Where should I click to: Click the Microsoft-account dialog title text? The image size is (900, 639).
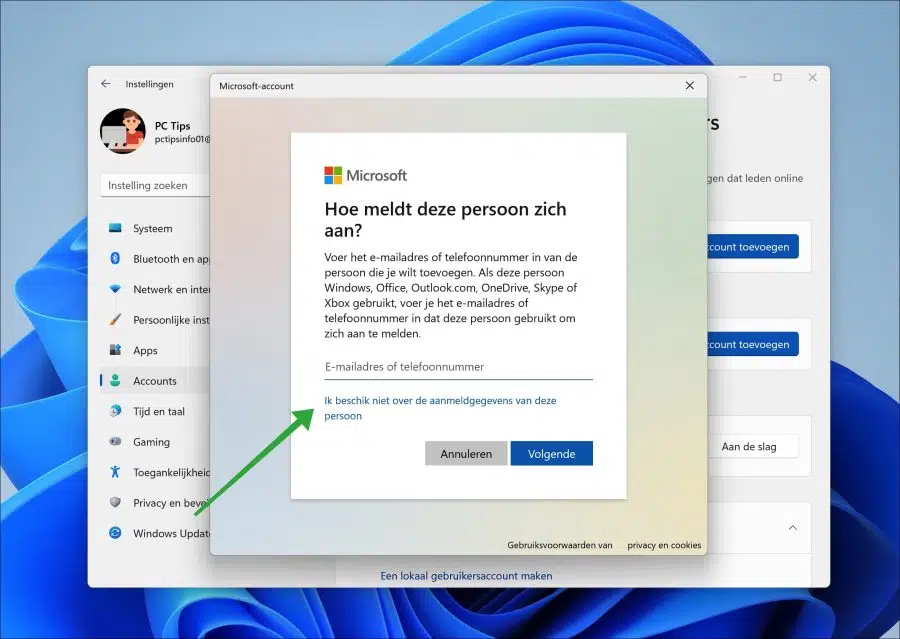pos(256,86)
